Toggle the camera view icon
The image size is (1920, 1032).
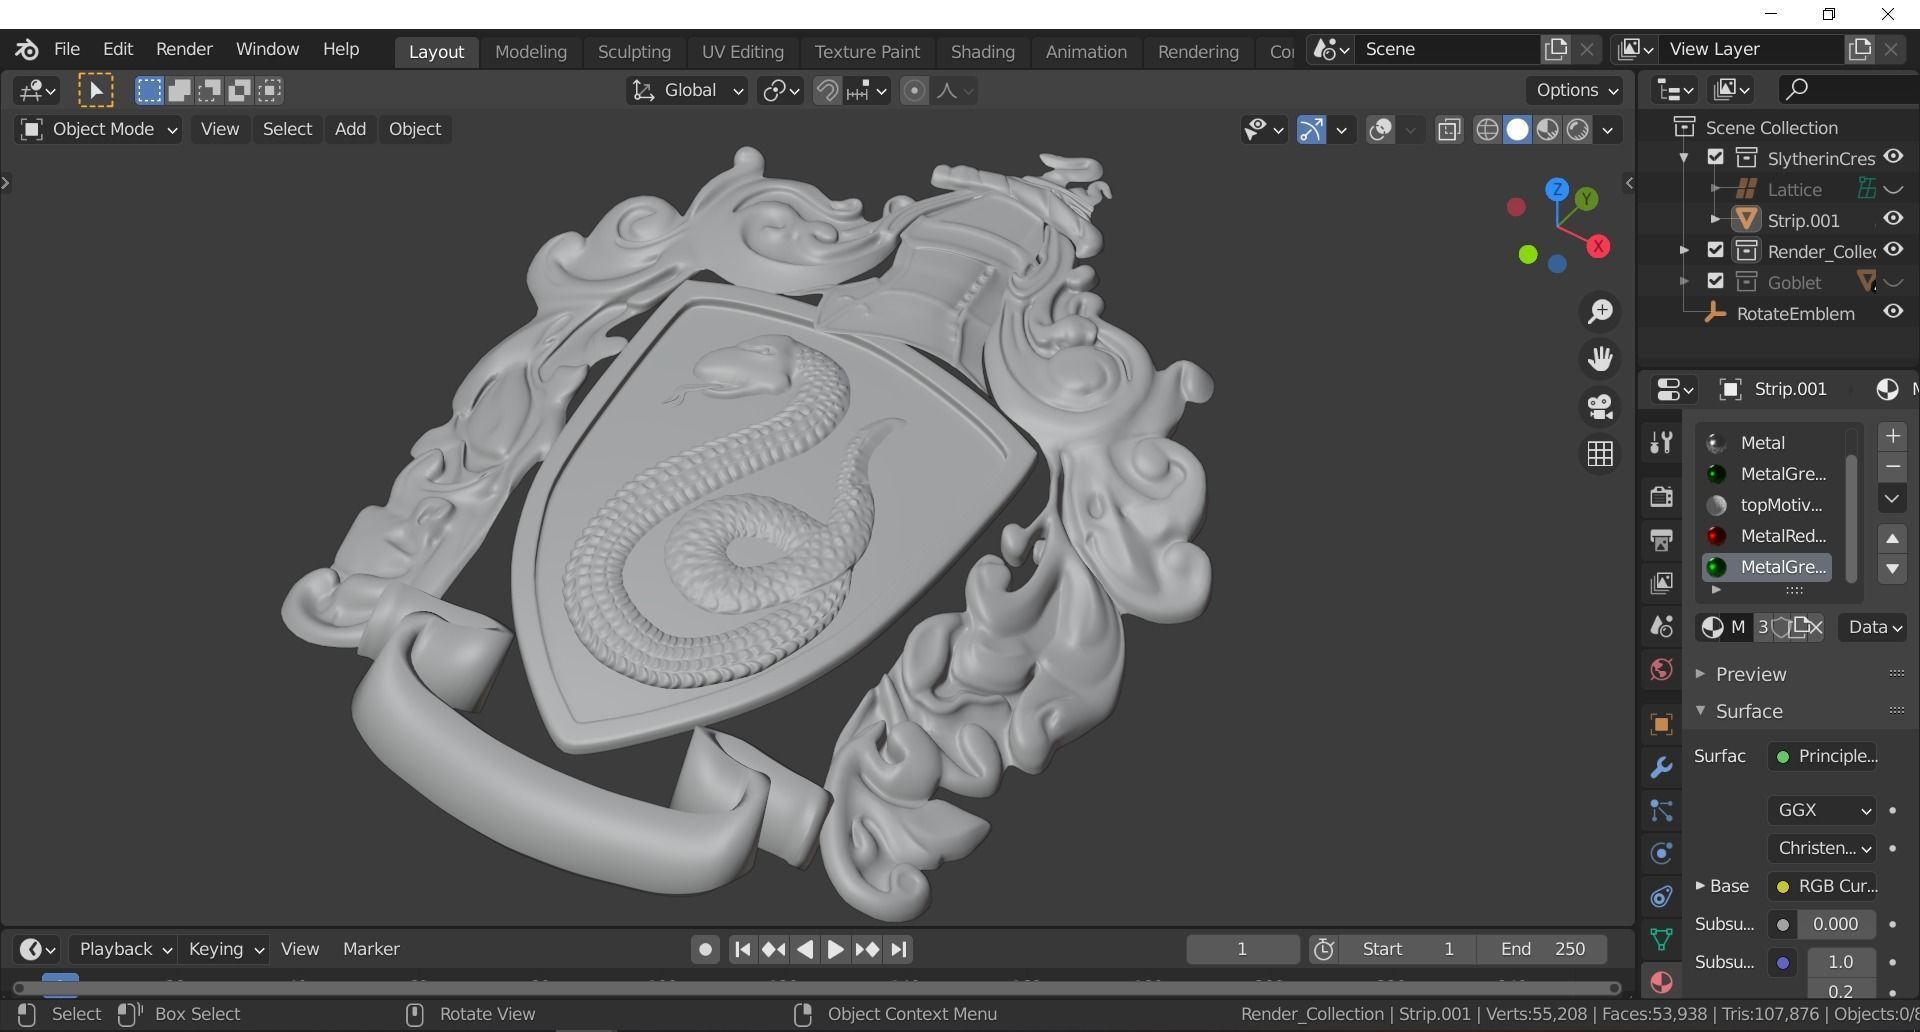click(x=1600, y=407)
